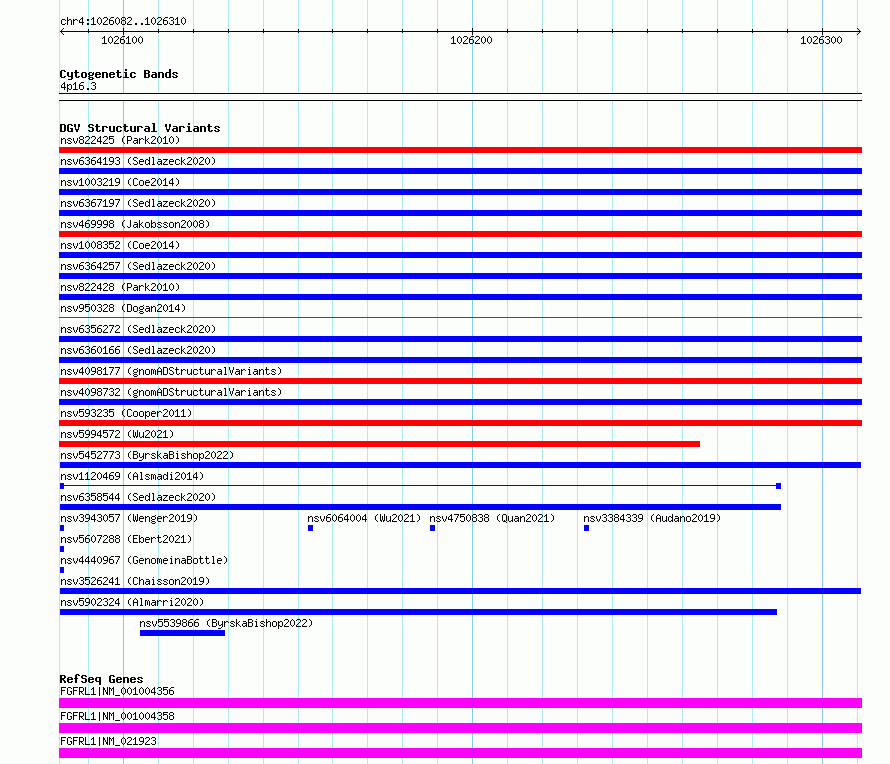The image size is (890, 764).
Task: Click the DGV Structural Variants track title
Action: coord(140,128)
